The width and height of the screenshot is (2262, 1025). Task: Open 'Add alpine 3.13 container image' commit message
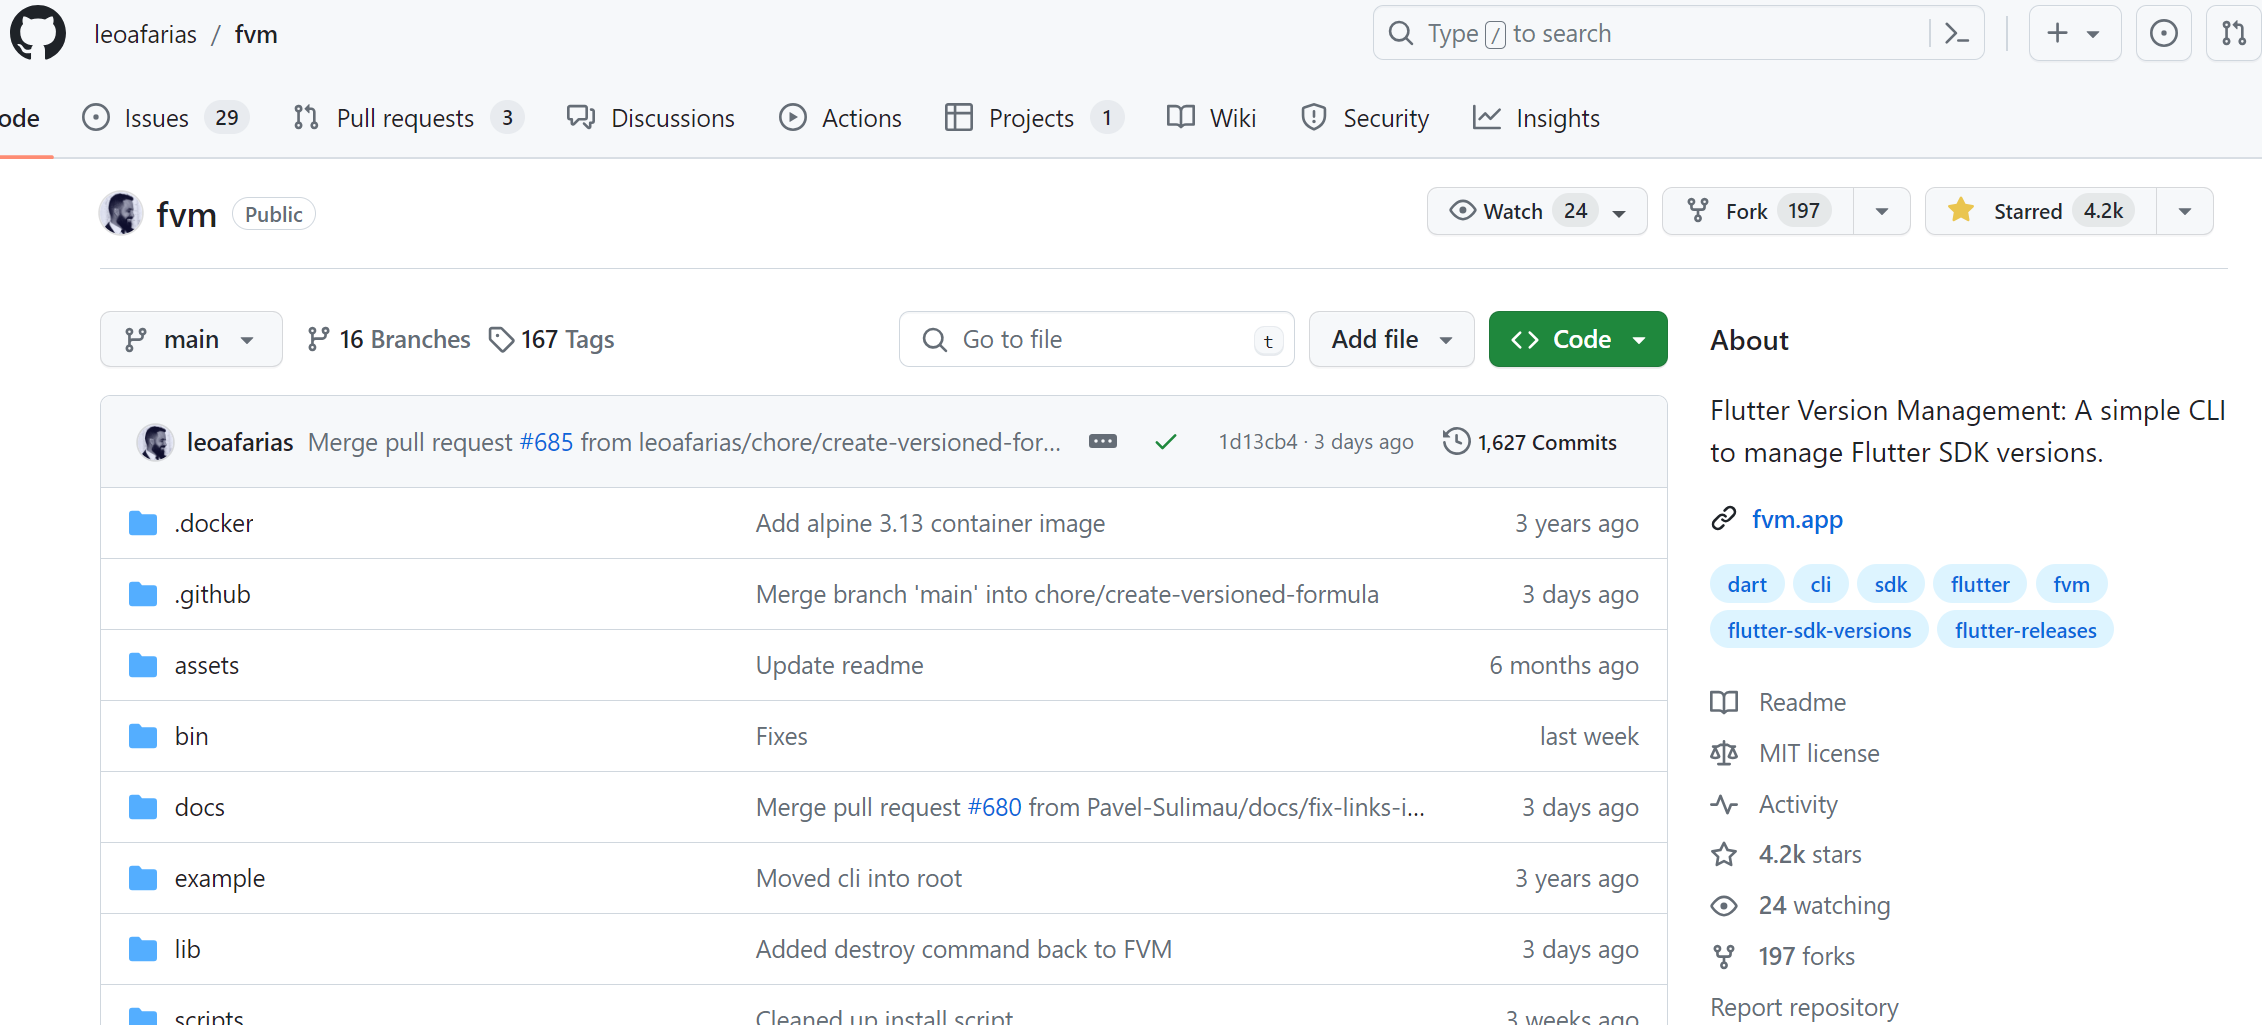pos(930,523)
